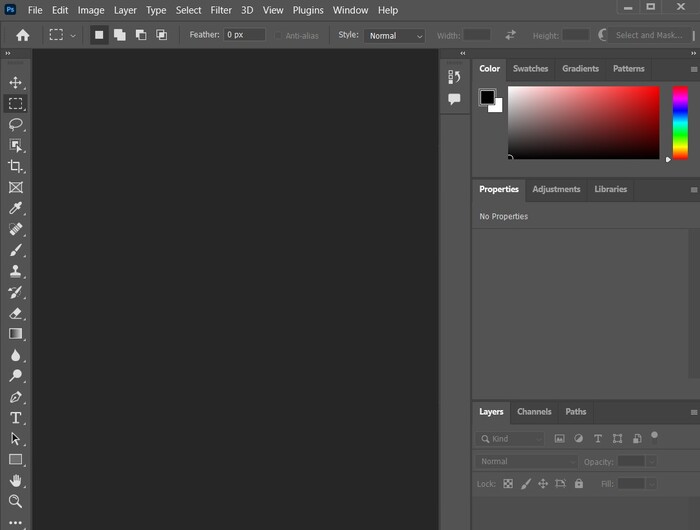
Task: Select the Horizontal Type tool
Action: [15, 417]
